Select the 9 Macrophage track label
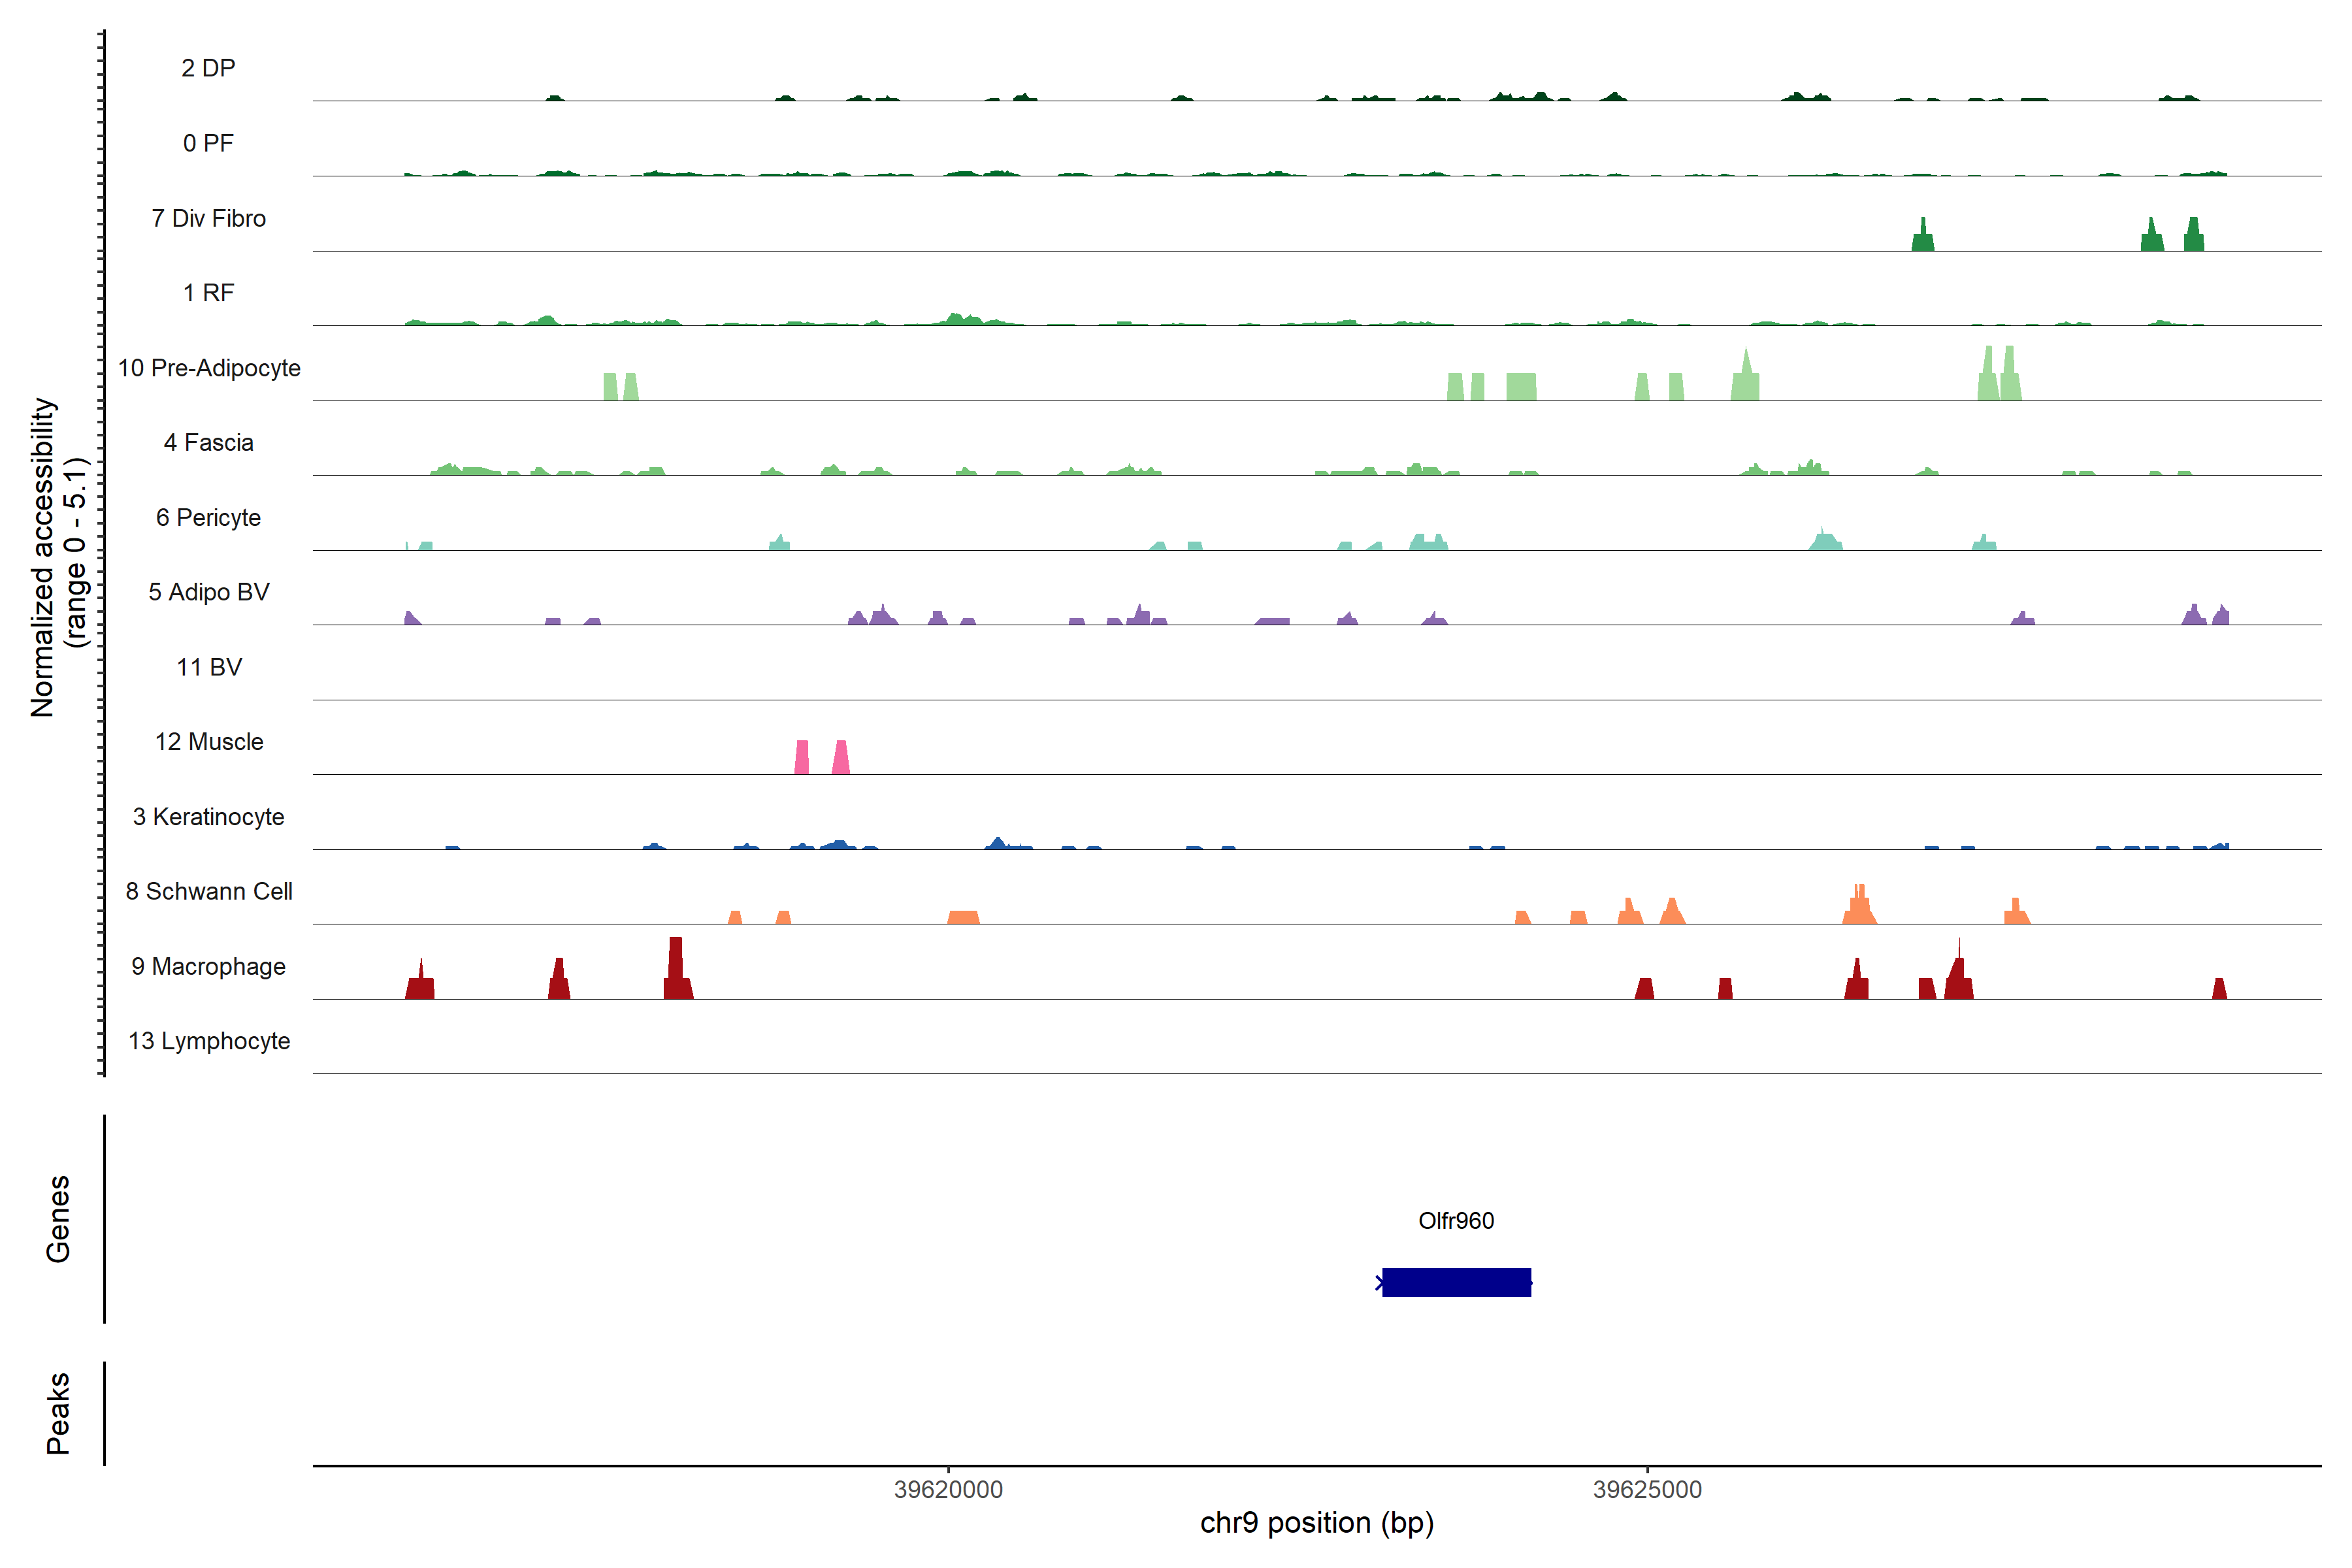This screenshot has width=2352, height=1568. click(x=208, y=966)
